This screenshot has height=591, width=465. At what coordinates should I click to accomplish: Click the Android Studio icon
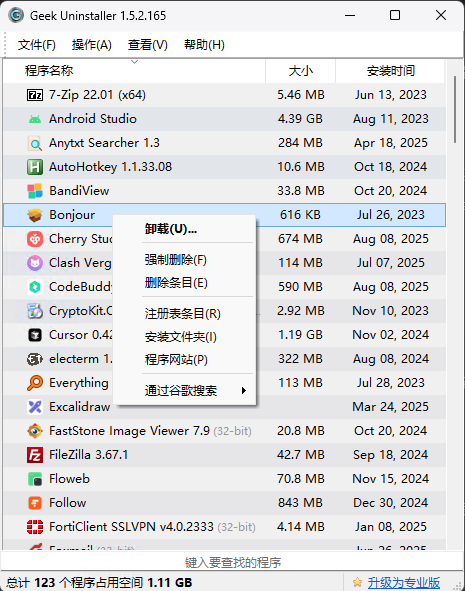click(35, 119)
